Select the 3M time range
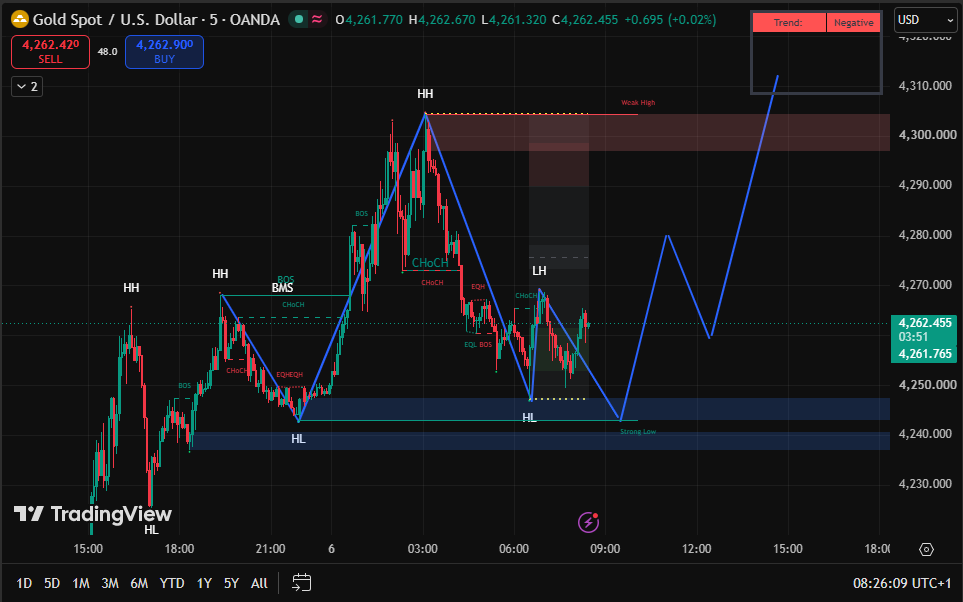 [110, 583]
